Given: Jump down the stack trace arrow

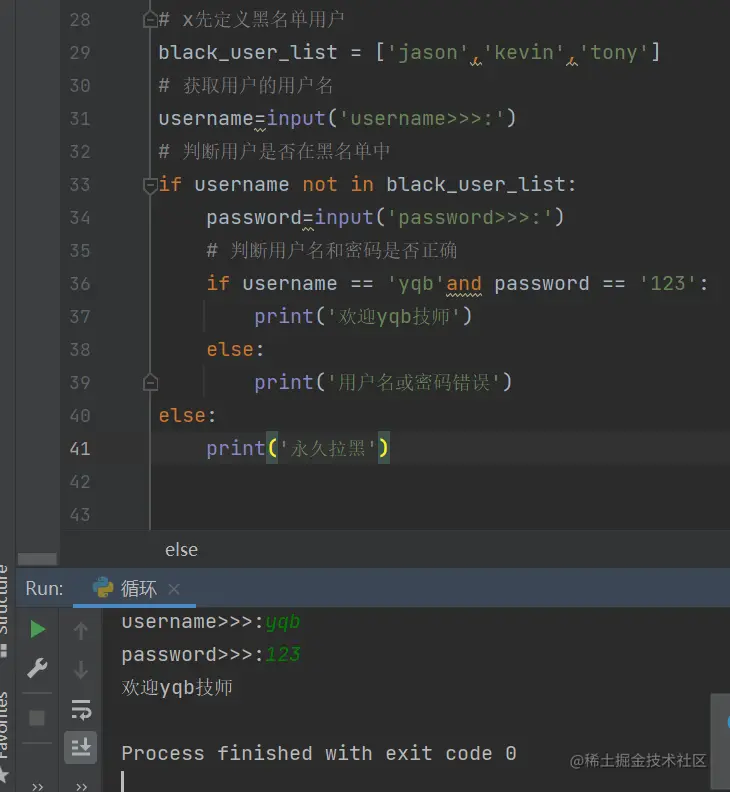Looking at the screenshot, I should point(81,670).
